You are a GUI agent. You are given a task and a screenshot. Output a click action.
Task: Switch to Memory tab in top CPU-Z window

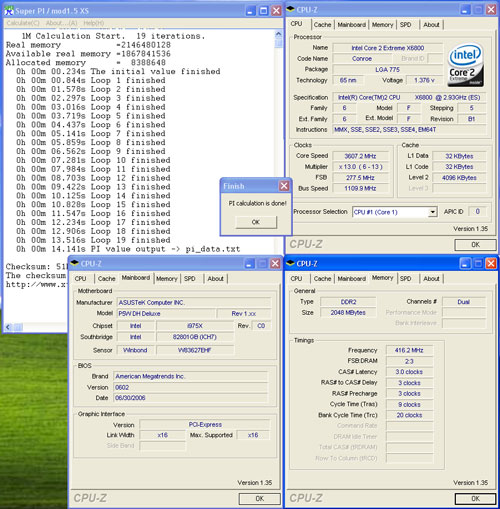pos(383,25)
